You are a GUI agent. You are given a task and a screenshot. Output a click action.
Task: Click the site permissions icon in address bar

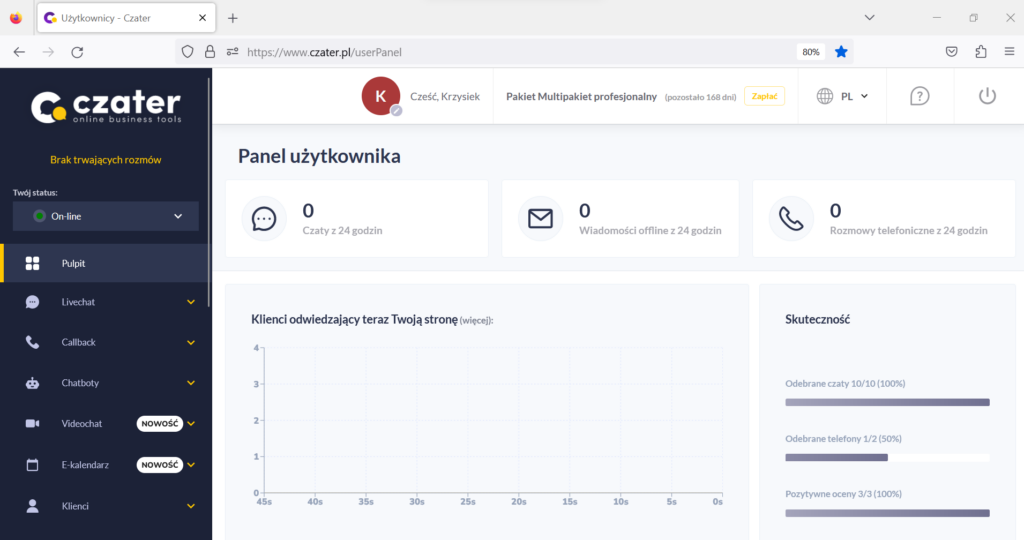(x=232, y=52)
